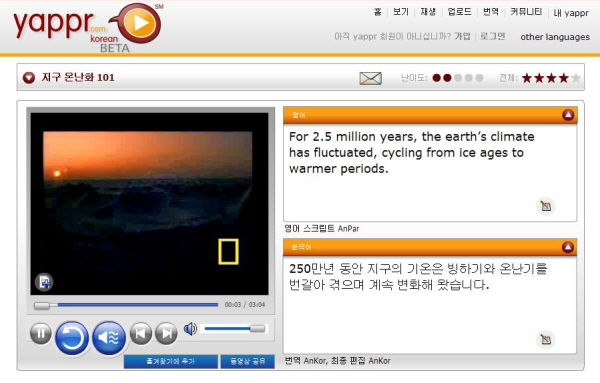This screenshot has width=600, height=383.
Task: Toggle the slow audio playback button
Action: [109, 338]
